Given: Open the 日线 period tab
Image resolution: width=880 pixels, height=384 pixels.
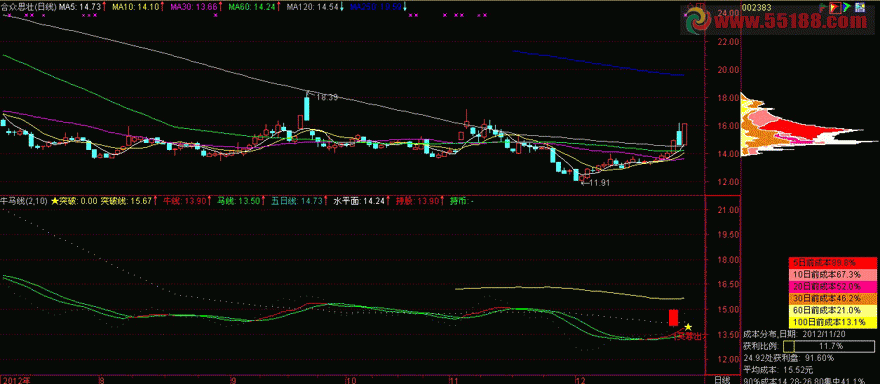Looking at the screenshot, I should coord(722,380).
